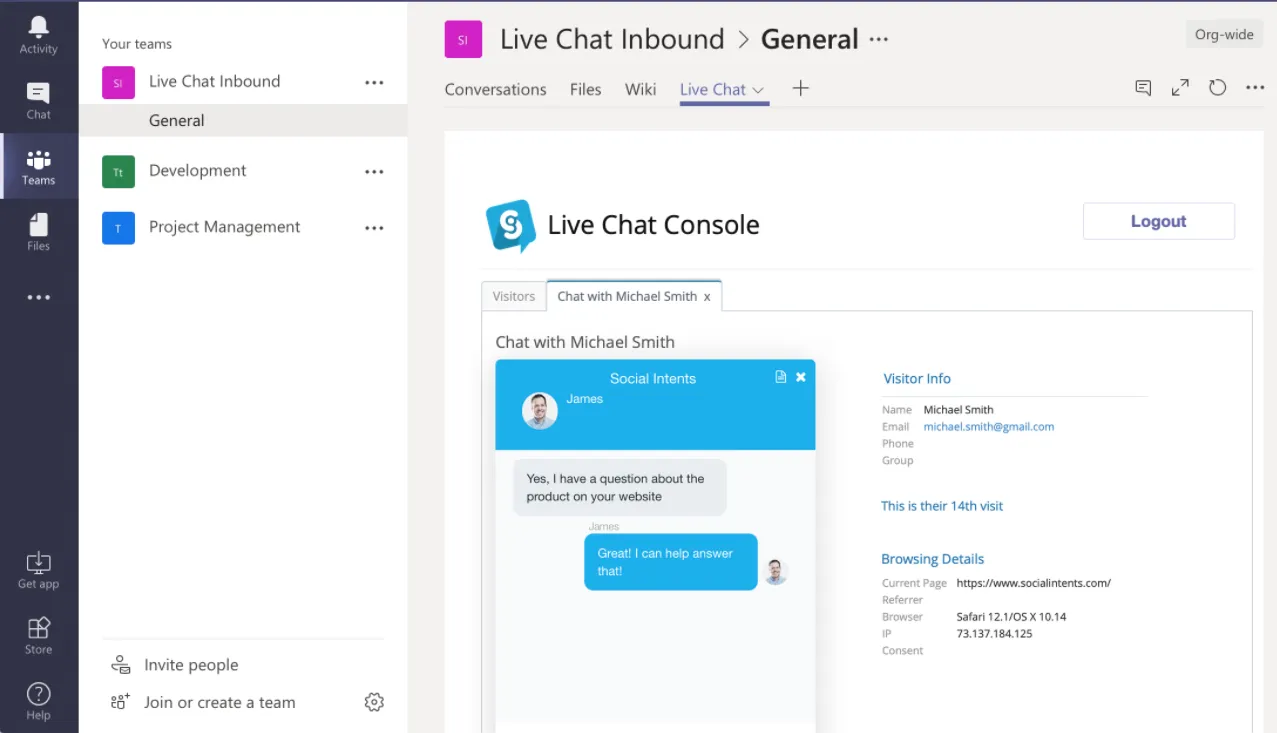Open the Activity bell in sidebar
The image size is (1277, 733).
coord(38,34)
